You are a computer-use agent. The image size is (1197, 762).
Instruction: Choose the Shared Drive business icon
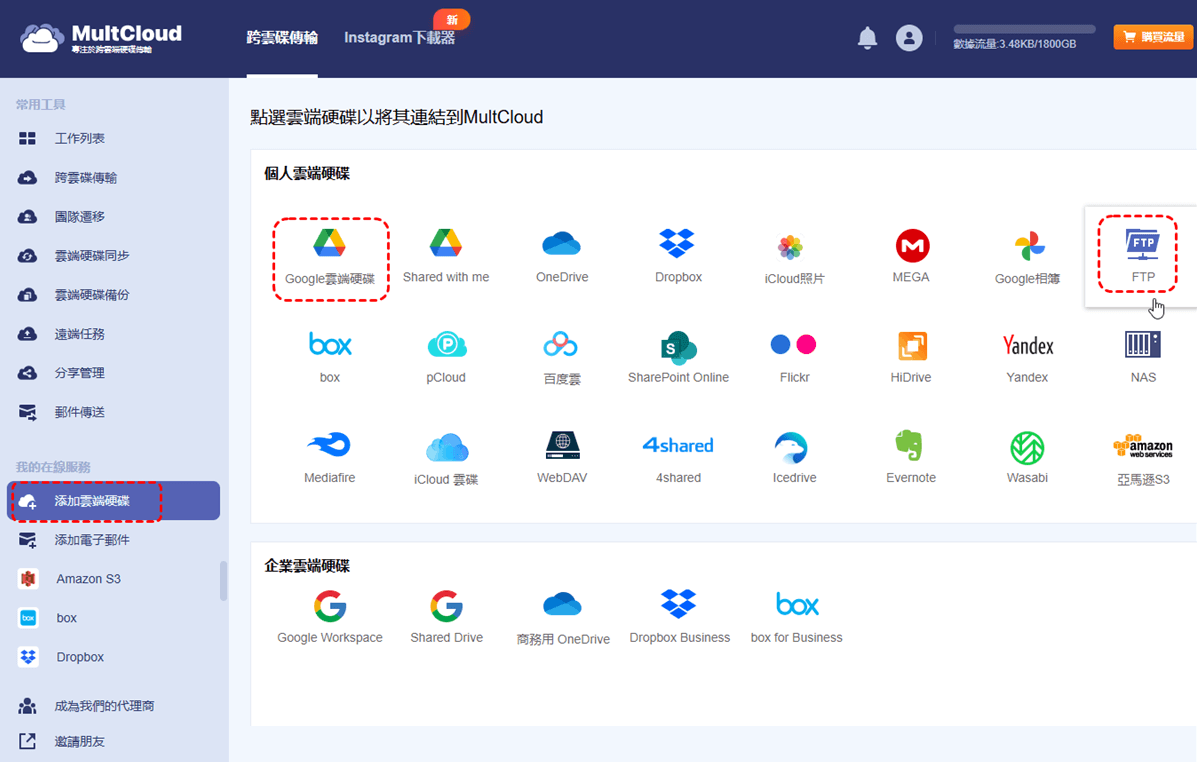coord(447,606)
